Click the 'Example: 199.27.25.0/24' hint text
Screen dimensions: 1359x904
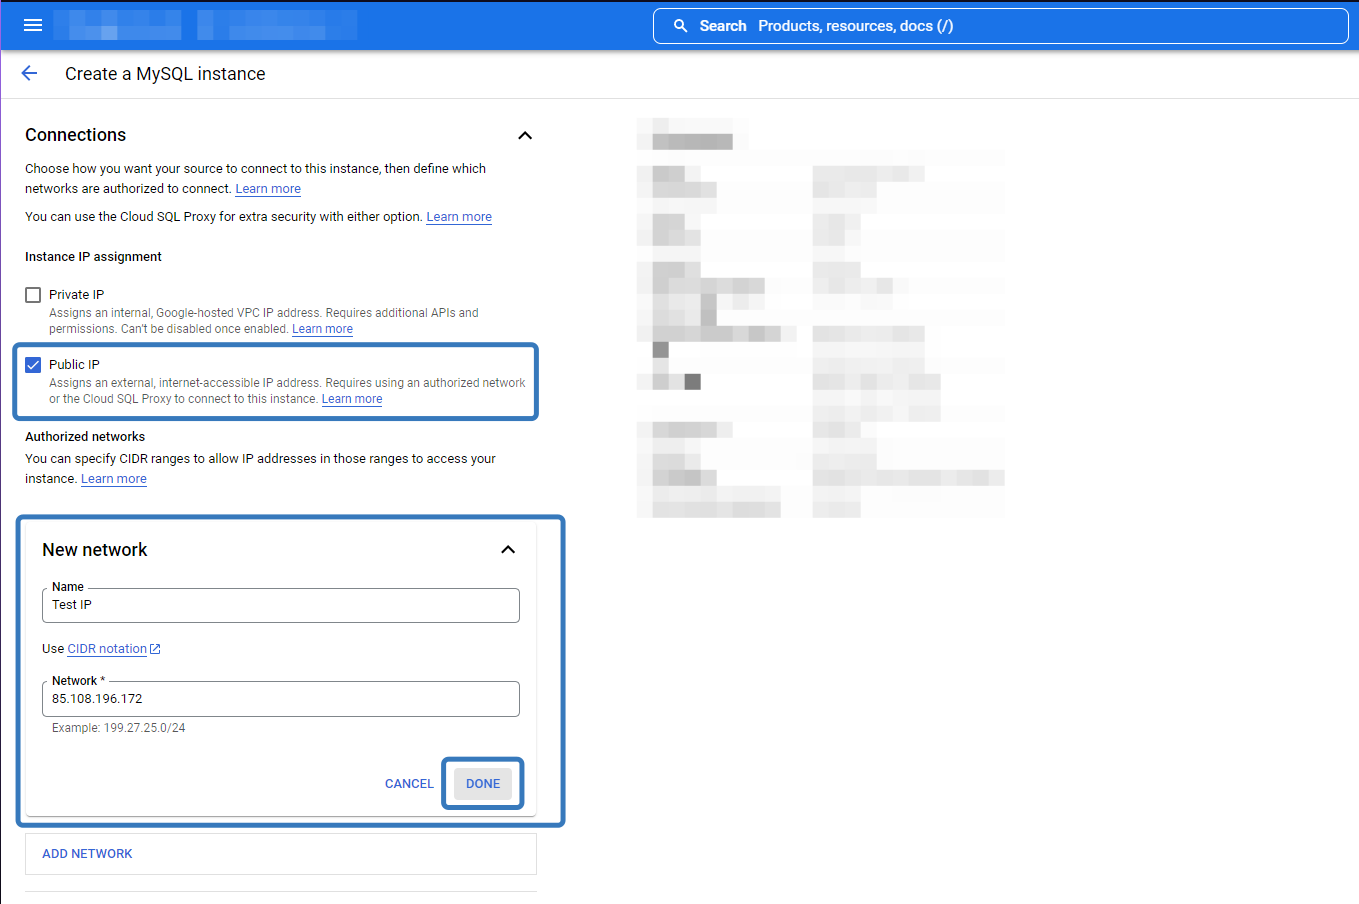118,728
